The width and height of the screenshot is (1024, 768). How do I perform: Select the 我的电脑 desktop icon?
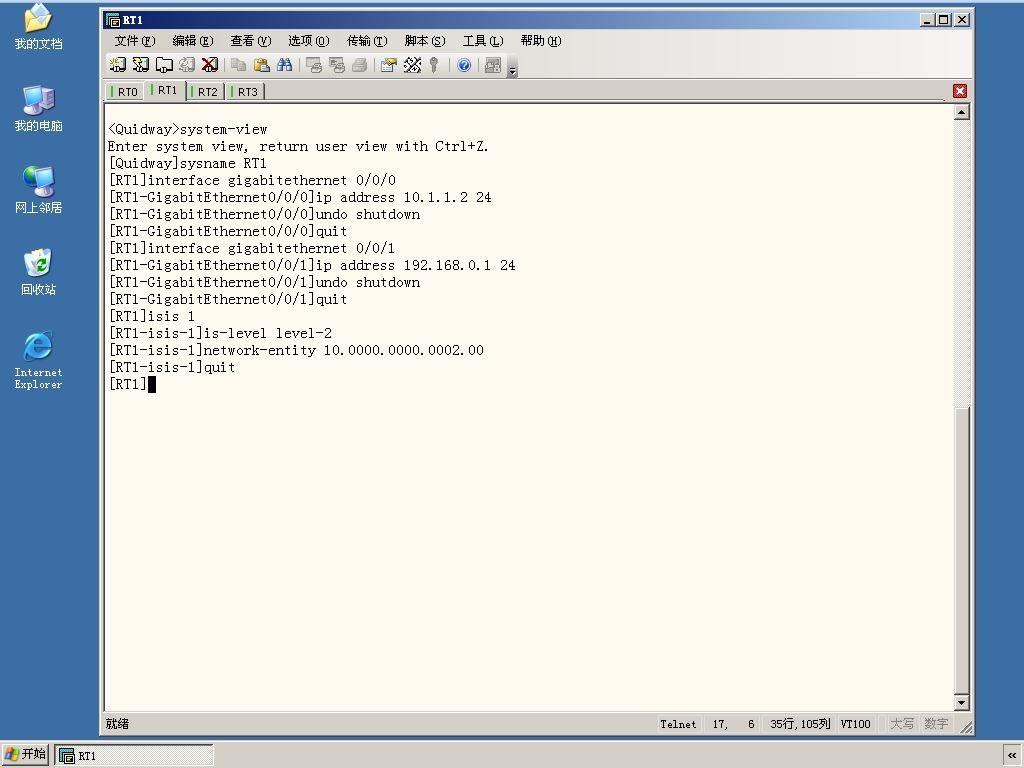[39, 108]
